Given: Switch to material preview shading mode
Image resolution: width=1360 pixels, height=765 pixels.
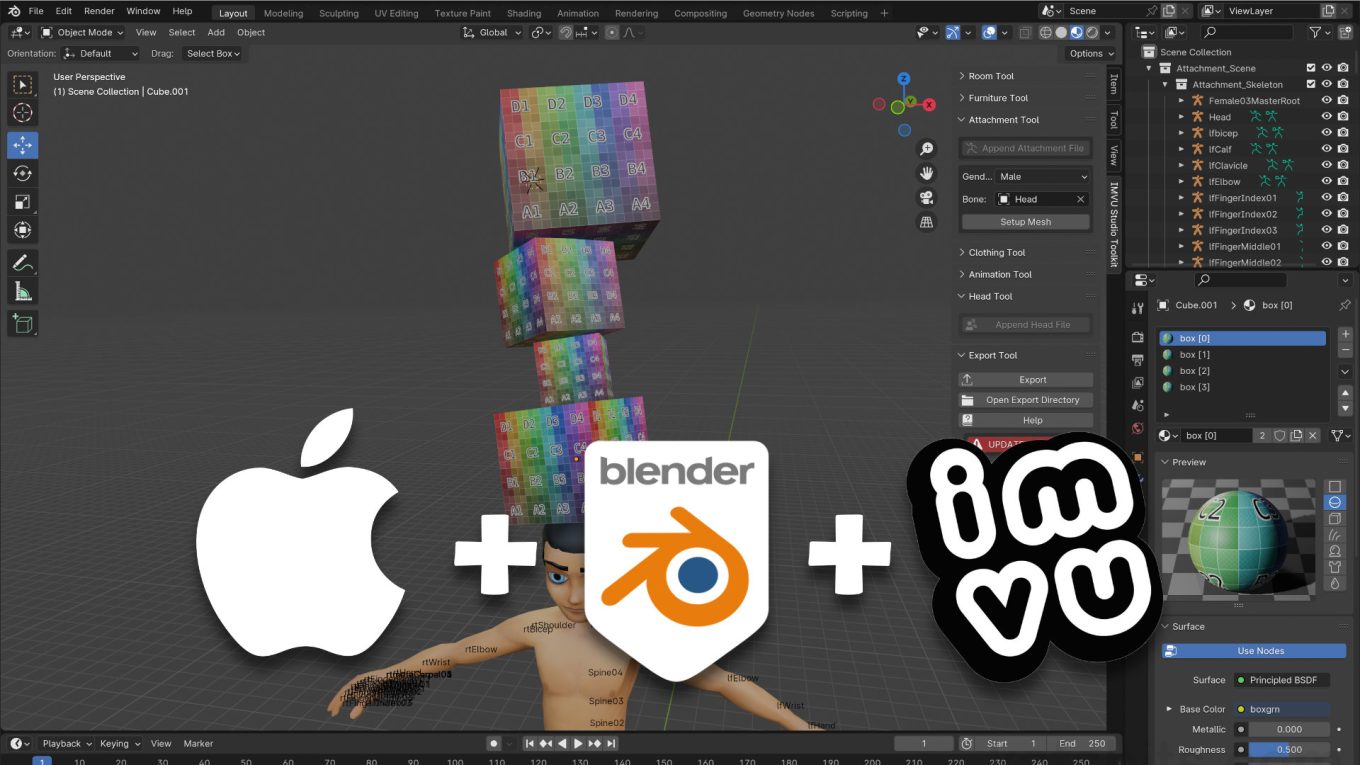Looking at the screenshot, I should click(x=1077, y=32).
